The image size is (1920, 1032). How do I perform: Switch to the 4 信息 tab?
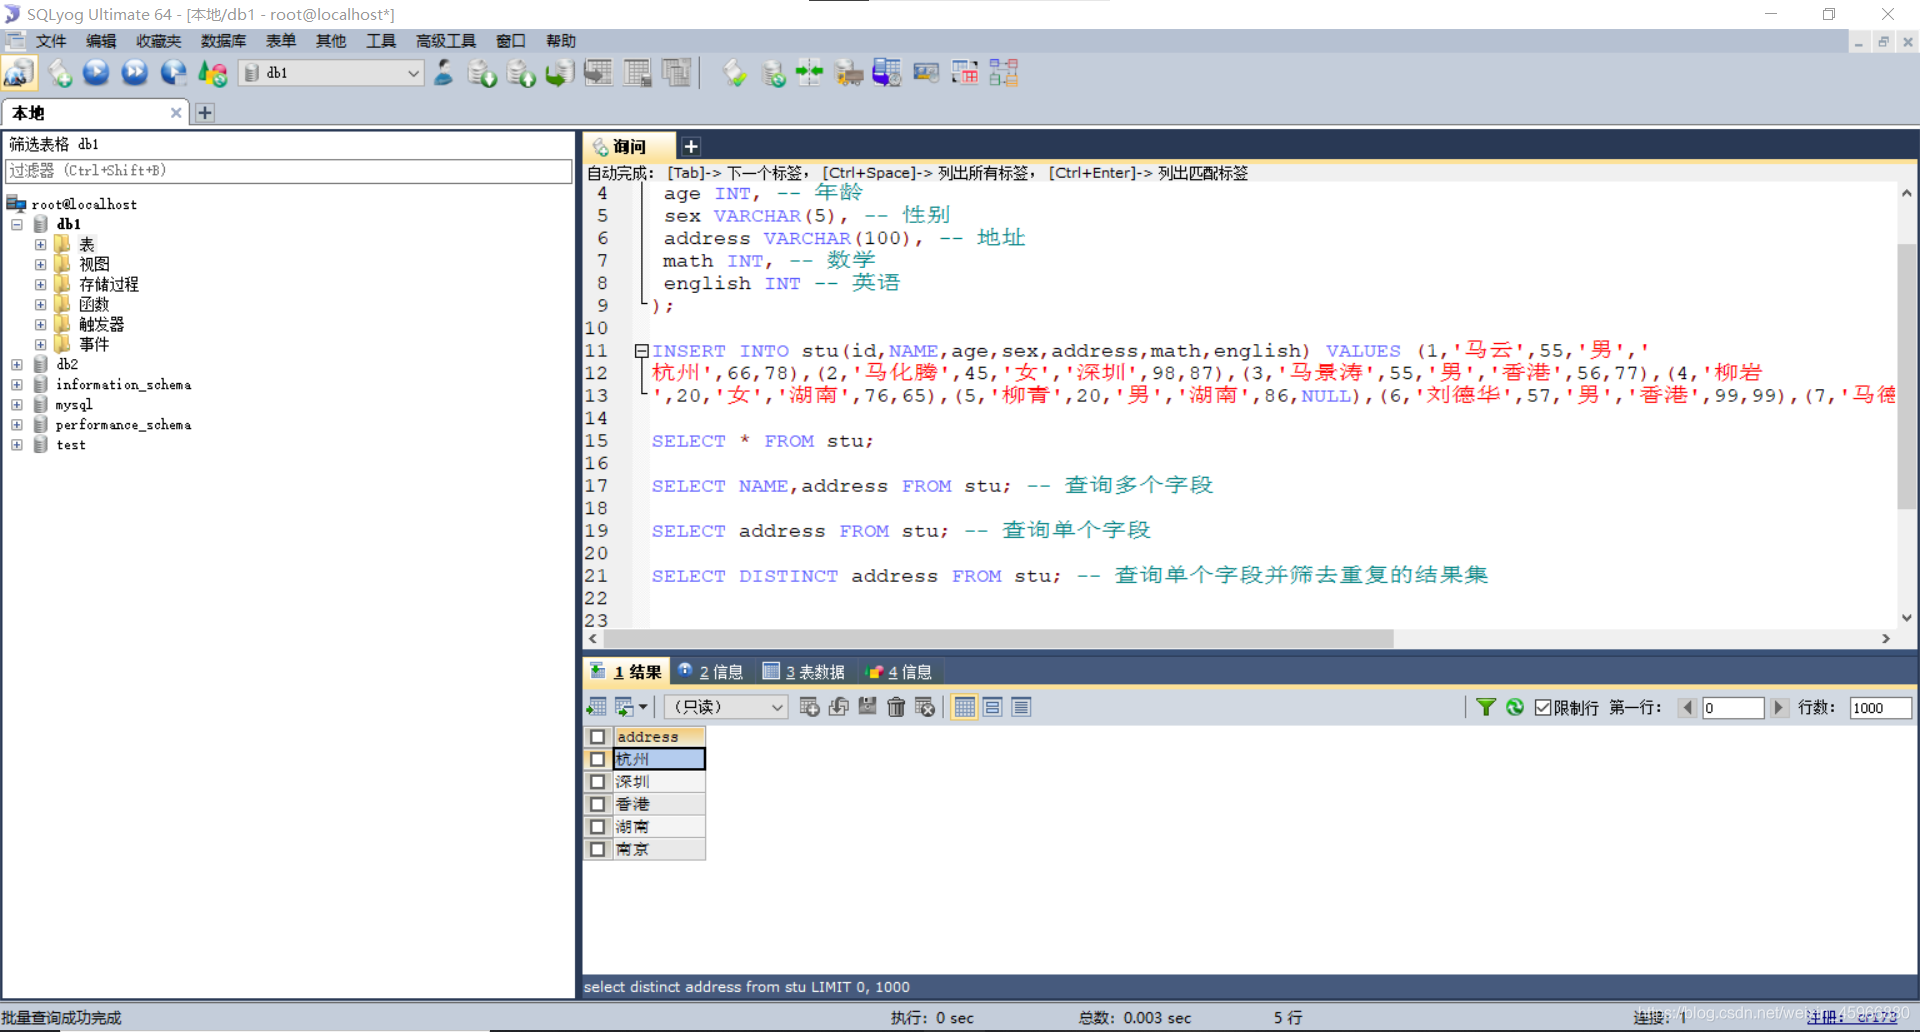pos(899,672)
